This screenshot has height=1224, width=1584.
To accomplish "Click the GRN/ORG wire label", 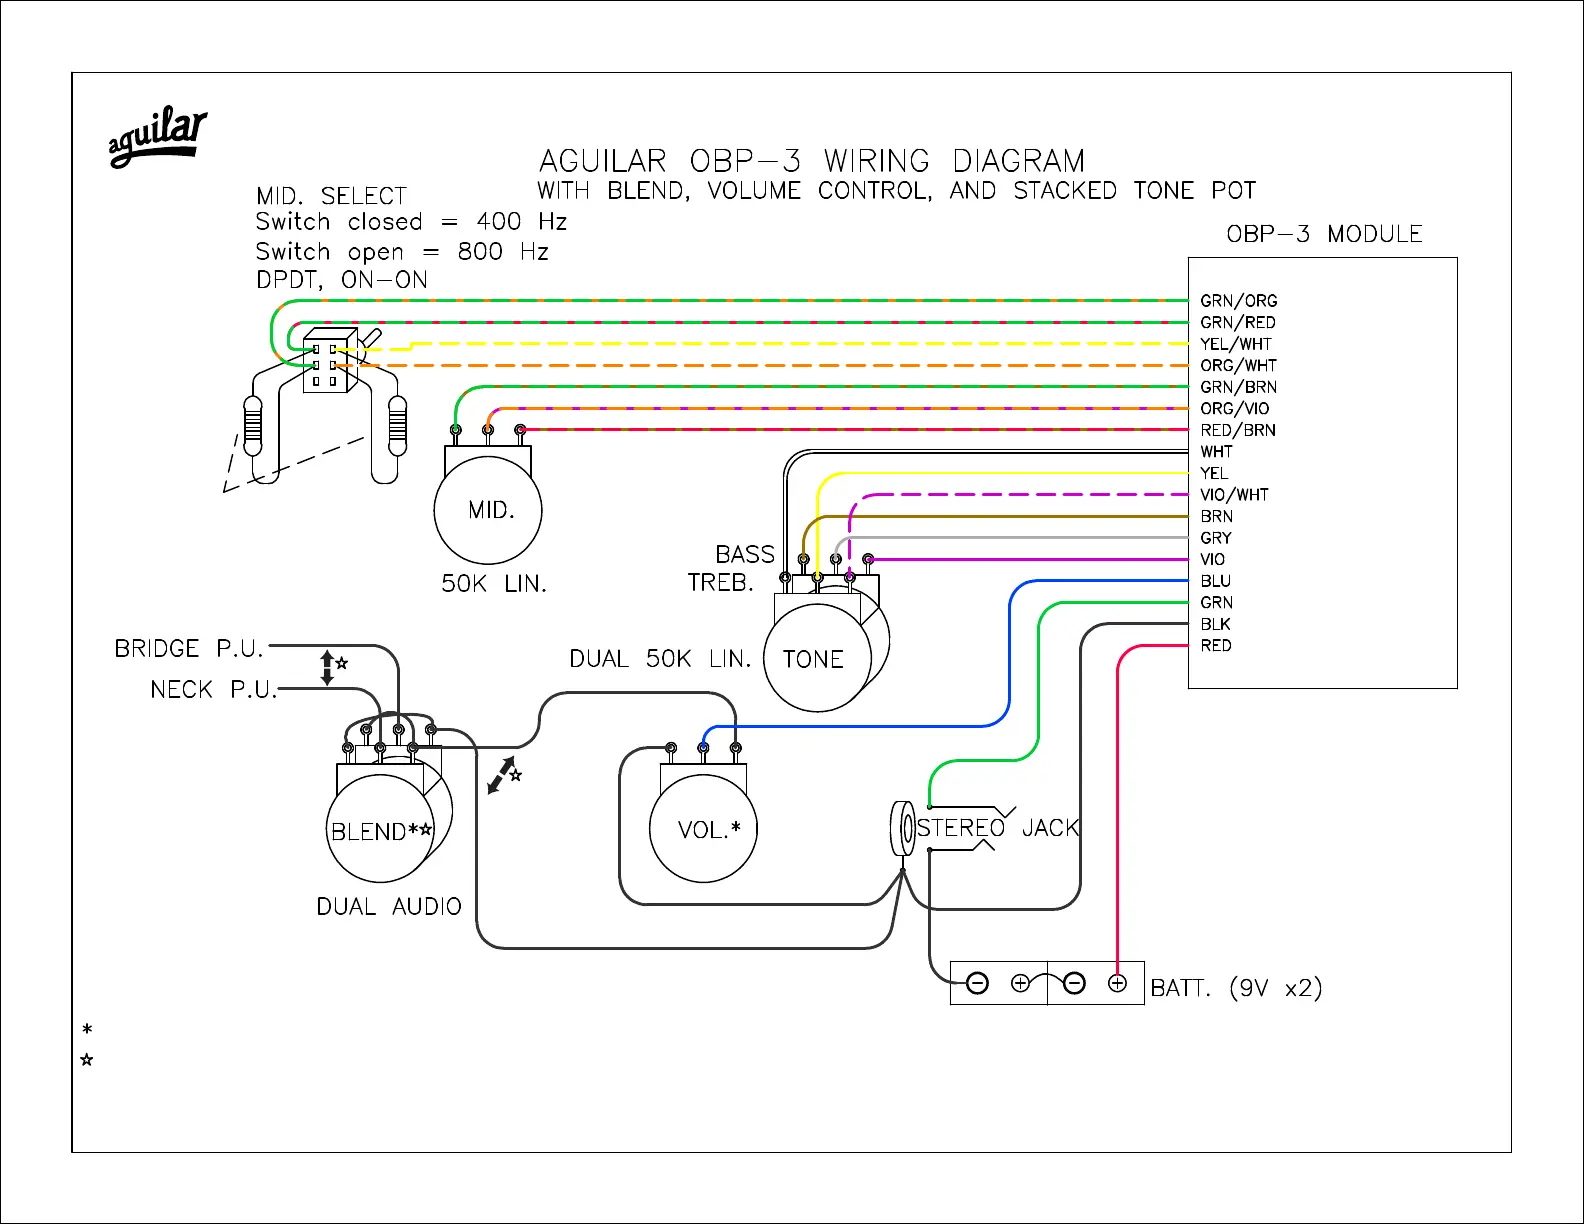I will tap(1238, 301).
